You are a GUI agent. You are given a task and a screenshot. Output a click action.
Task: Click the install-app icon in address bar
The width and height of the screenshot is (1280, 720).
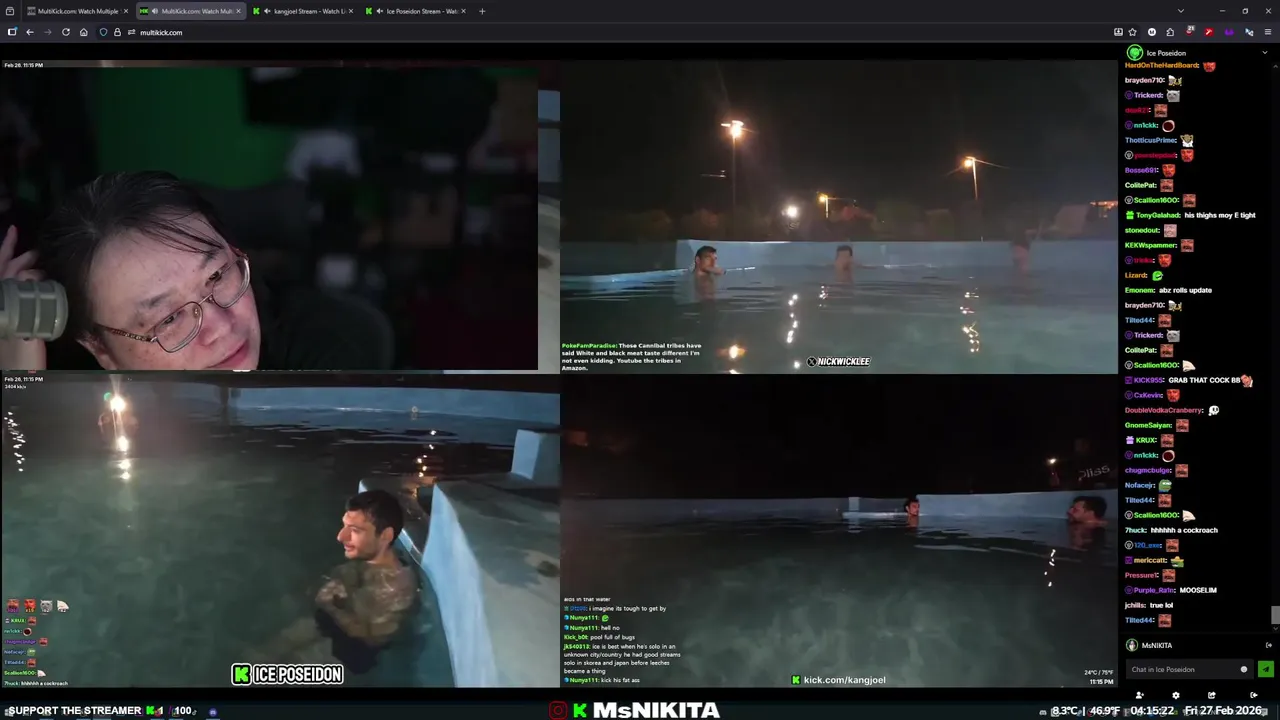[1118, 32]
